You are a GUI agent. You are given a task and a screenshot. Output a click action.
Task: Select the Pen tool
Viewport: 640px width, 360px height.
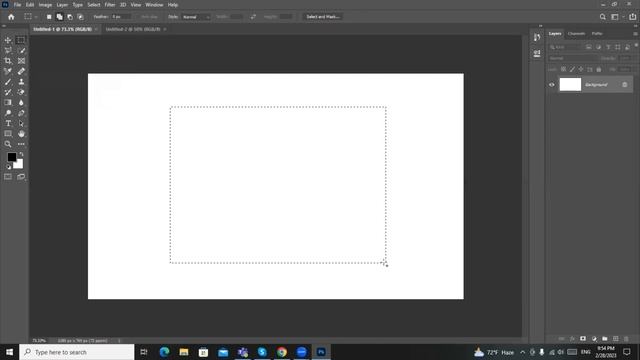(x=21, y=113)
